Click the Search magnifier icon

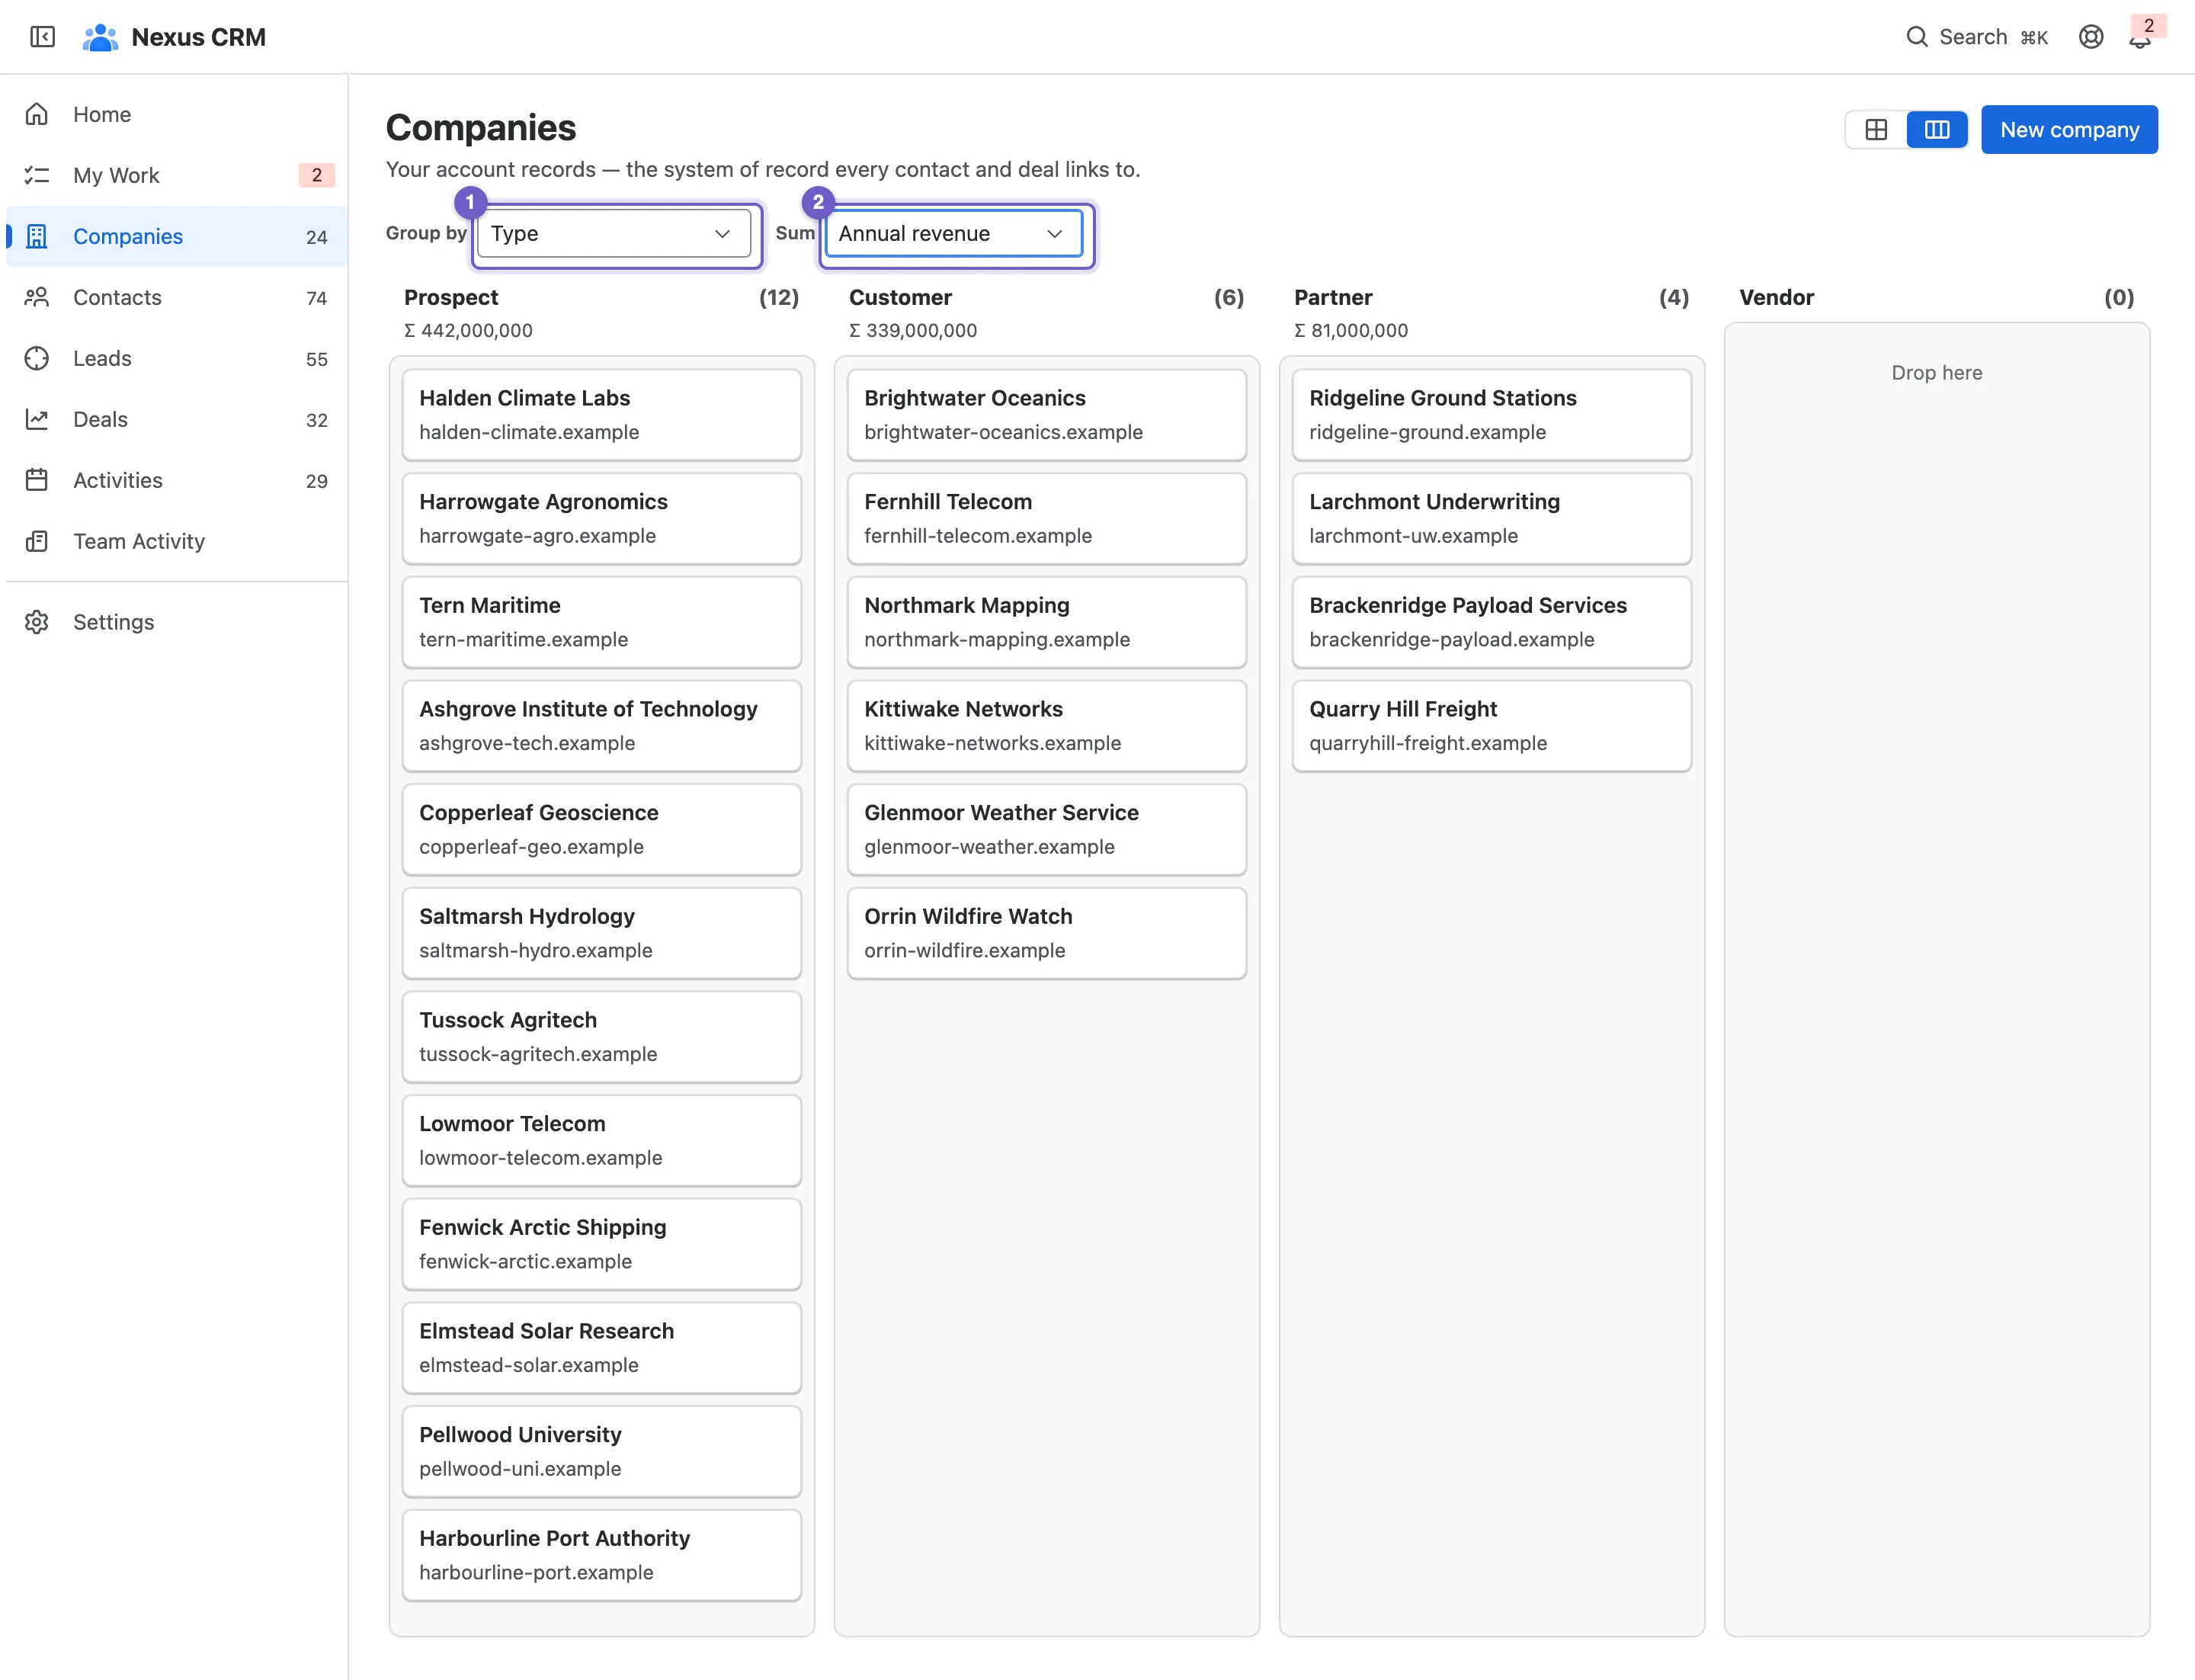(1916, 37)
